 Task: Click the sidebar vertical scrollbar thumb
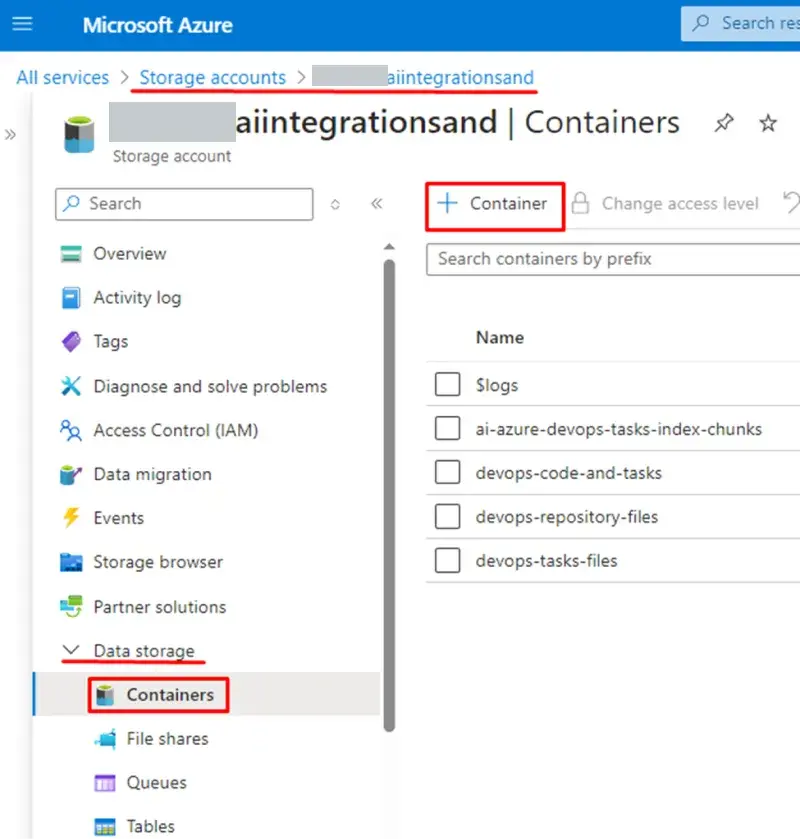click(x=389, y=495)
